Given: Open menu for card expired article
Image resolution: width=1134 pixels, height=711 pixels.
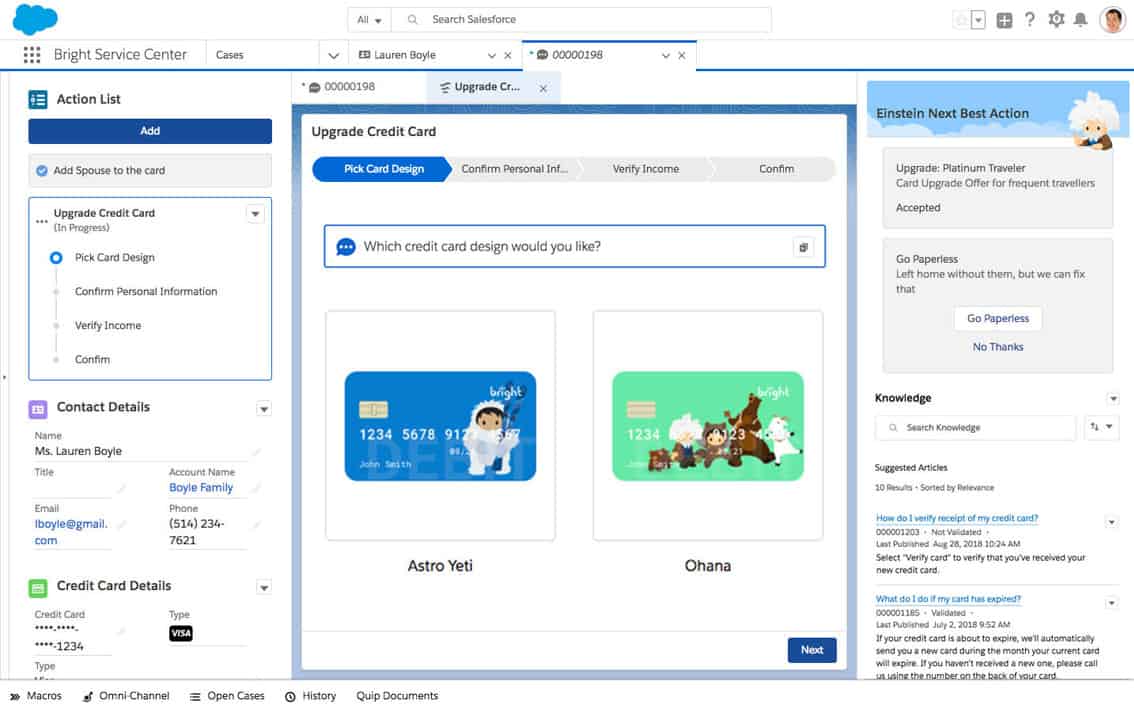Looking at the screenshot, I should tap(1112, 603).
